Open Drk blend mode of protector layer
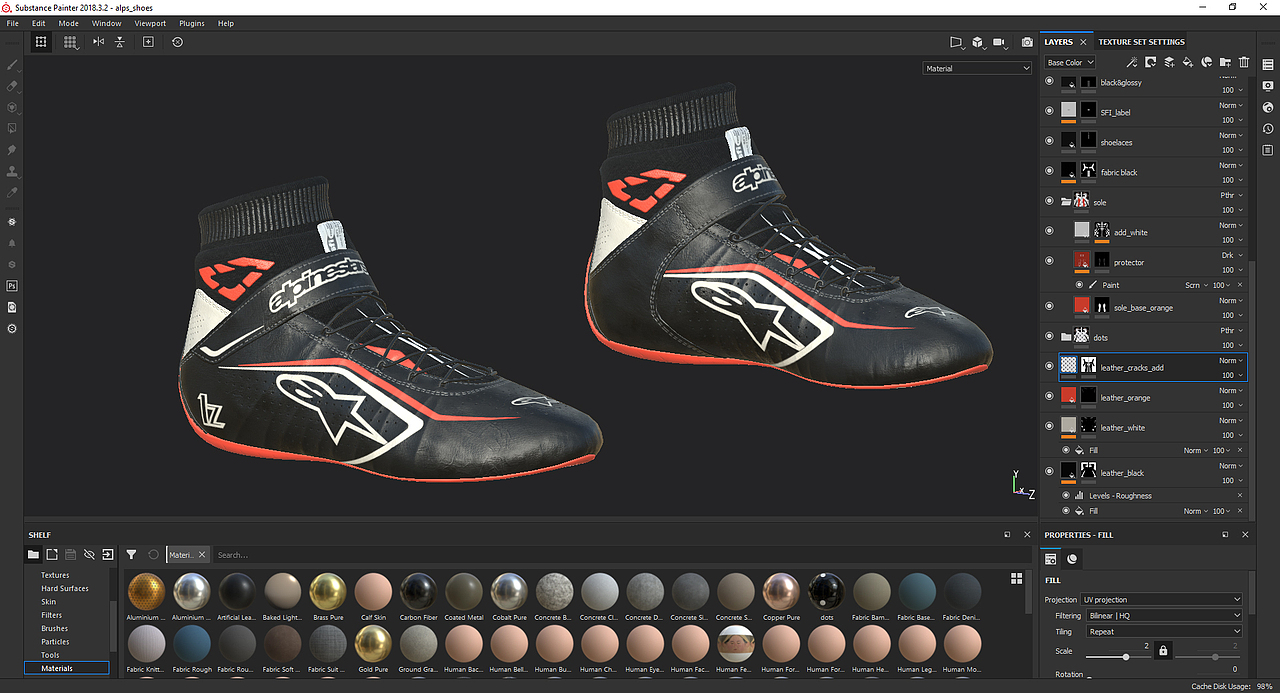The width and height of the screenshot is (1280, 693). (x=1232, y=255)
